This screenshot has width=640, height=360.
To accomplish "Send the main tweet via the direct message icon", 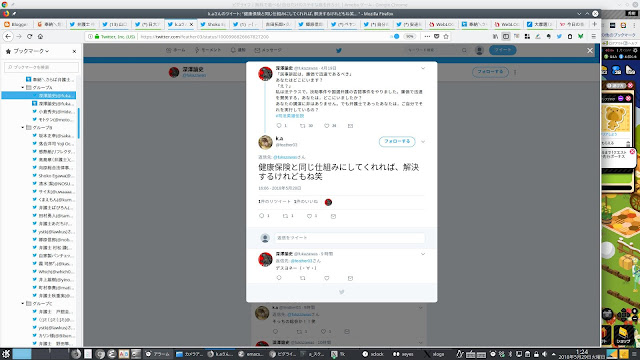I will 333,216.
